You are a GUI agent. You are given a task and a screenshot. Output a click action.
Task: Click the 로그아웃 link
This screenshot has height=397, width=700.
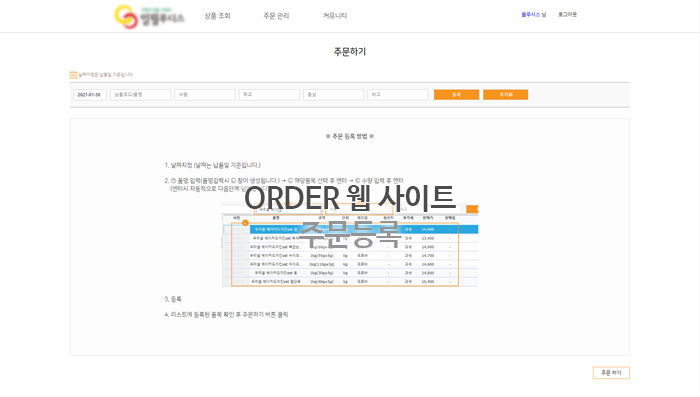(567, 15)
